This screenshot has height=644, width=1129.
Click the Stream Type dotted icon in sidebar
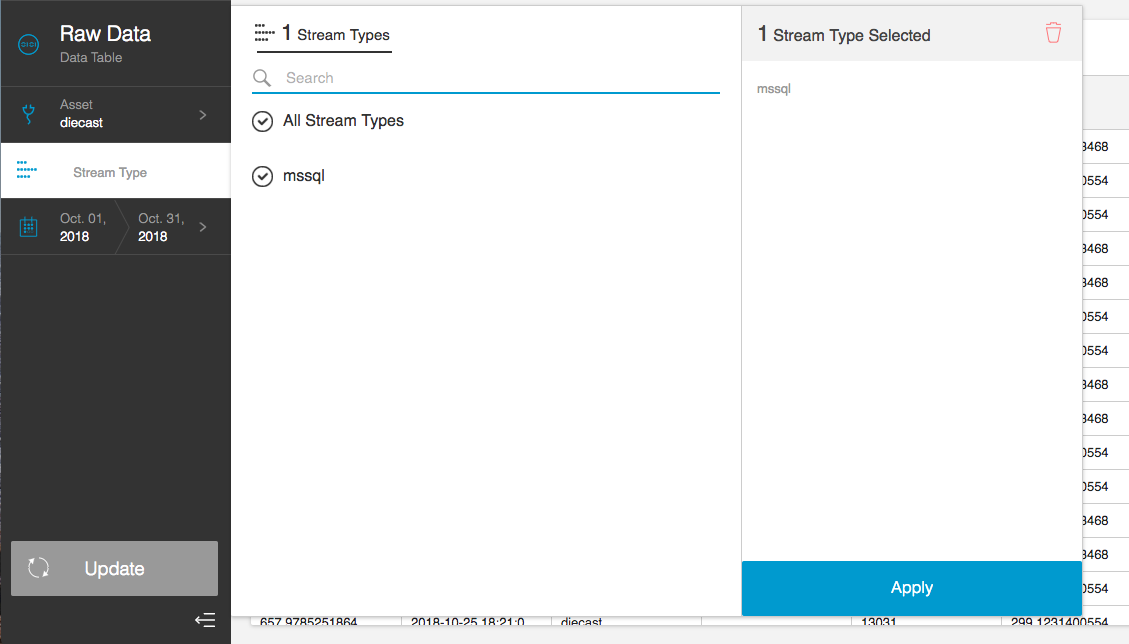point(27,170)
